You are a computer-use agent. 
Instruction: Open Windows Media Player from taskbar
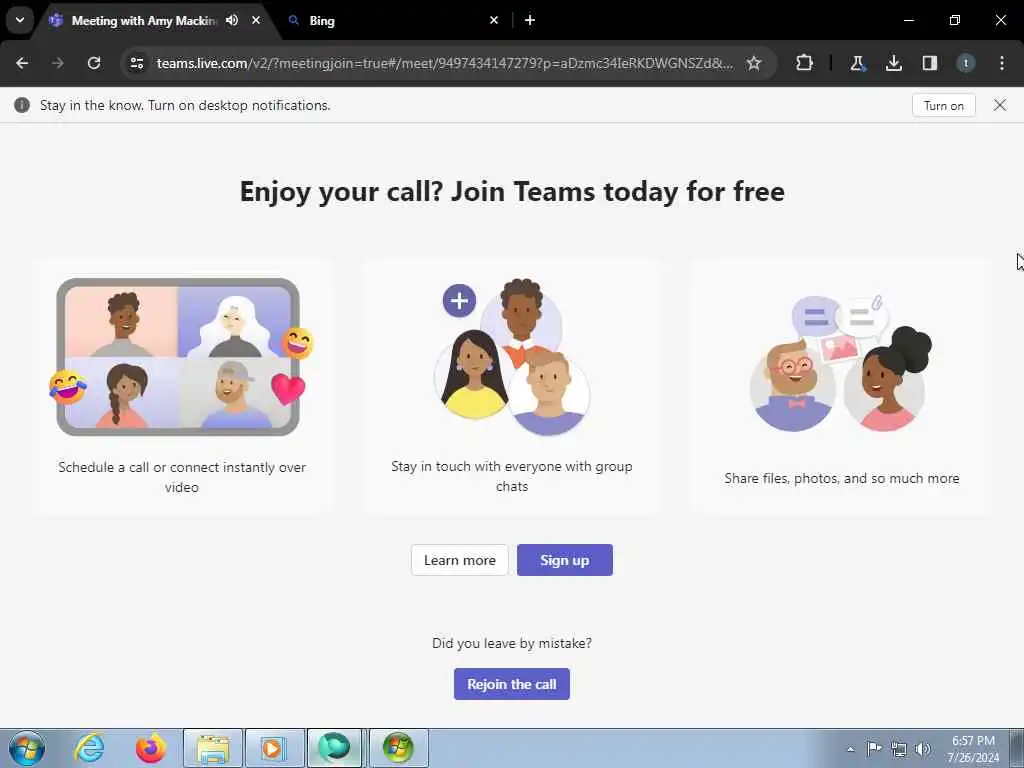coord(274,748)
